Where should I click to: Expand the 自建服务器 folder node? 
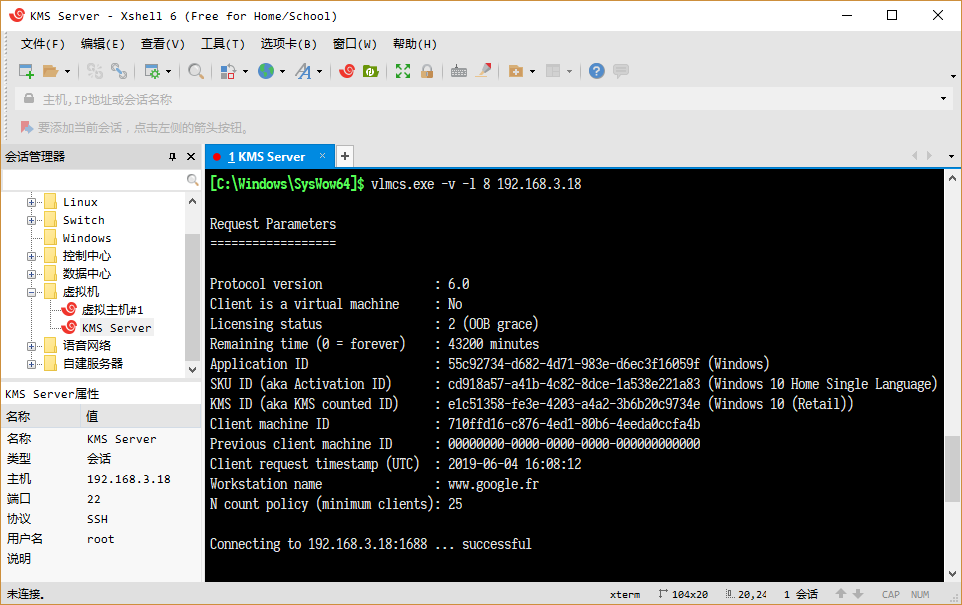click(x=31, y=364)
